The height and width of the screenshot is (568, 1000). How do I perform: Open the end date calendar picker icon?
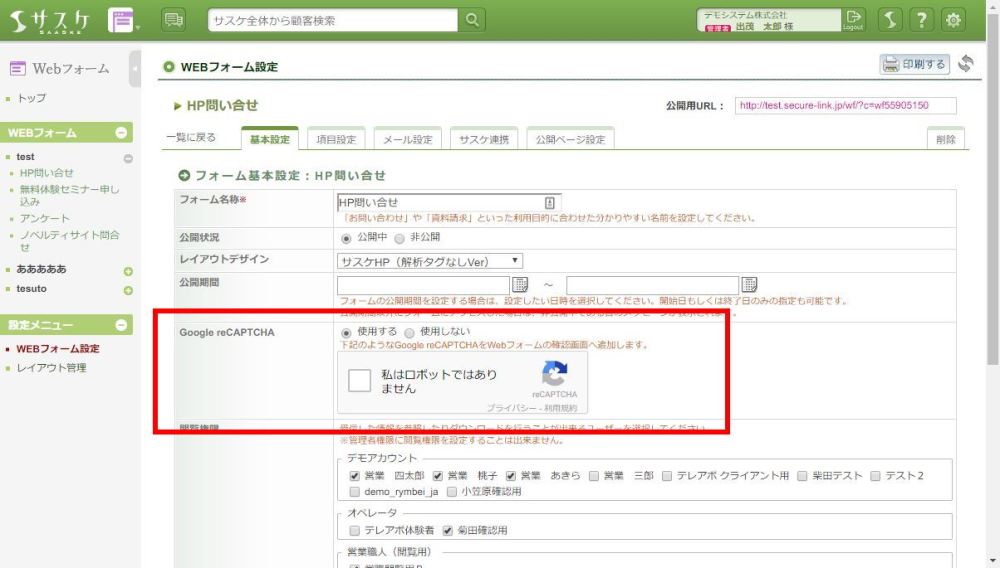[749, 285]
